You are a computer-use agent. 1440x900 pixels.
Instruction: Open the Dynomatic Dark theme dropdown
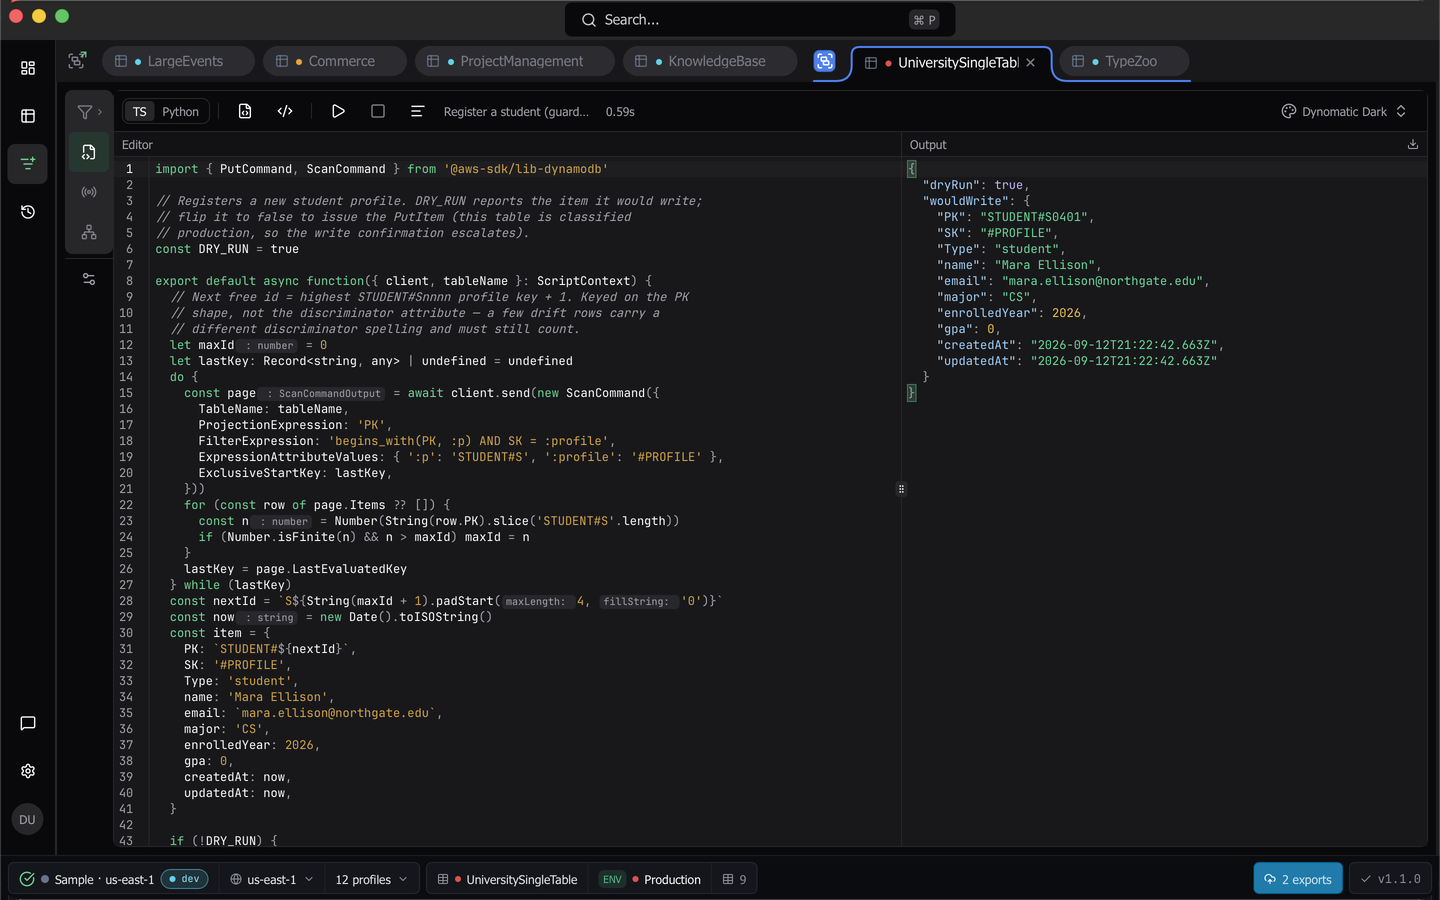(1344, 111)
